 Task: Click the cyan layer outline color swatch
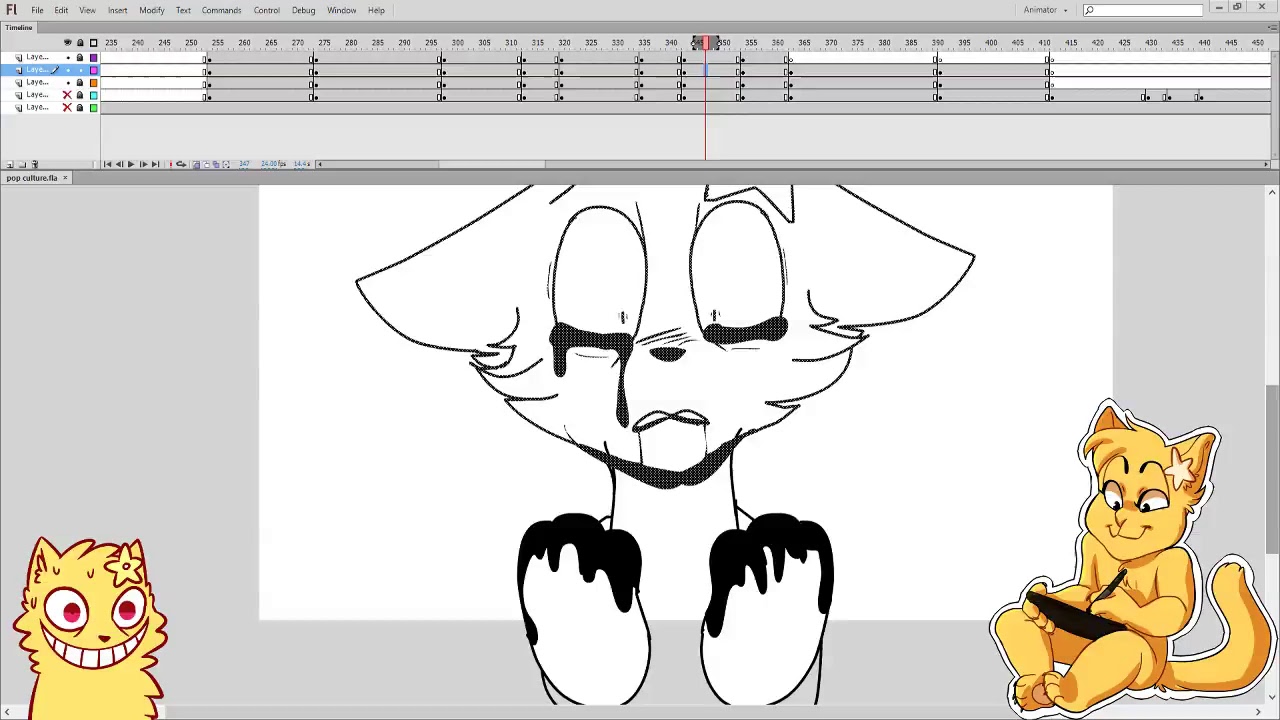[x=93, y=95]
